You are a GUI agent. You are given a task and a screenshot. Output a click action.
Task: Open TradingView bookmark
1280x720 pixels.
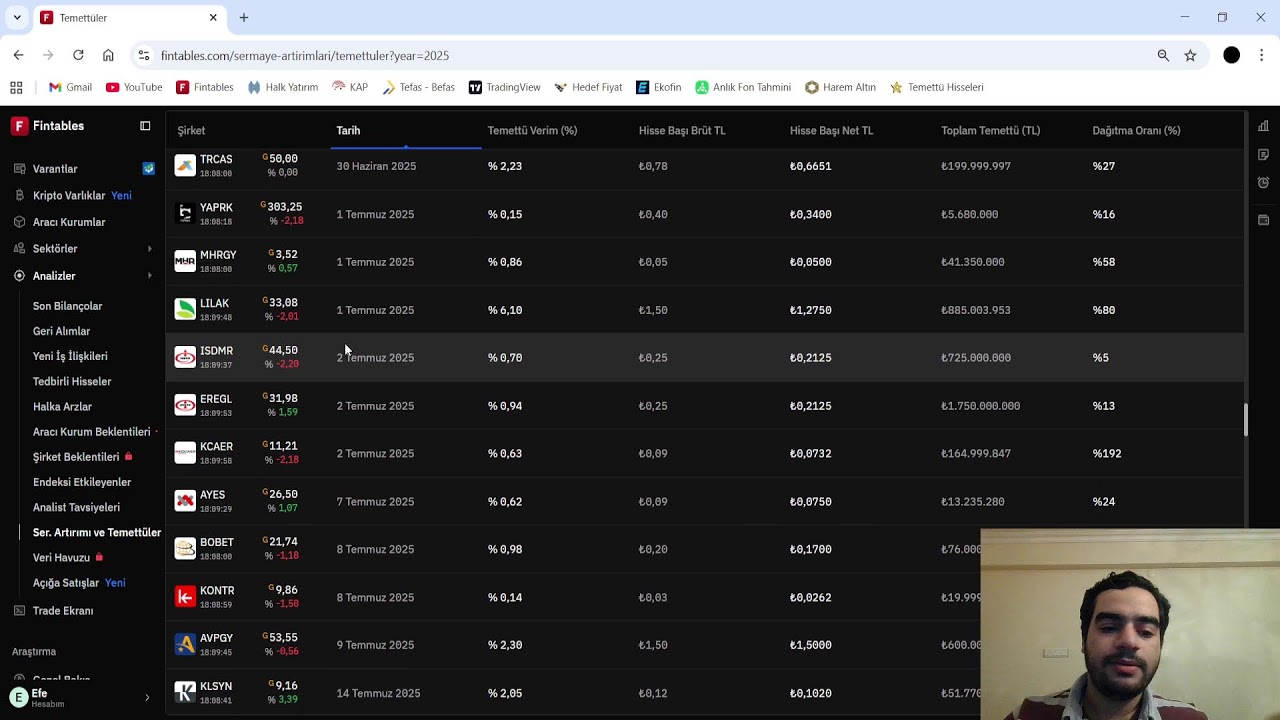pyautogui.click(x=504, y=87)
